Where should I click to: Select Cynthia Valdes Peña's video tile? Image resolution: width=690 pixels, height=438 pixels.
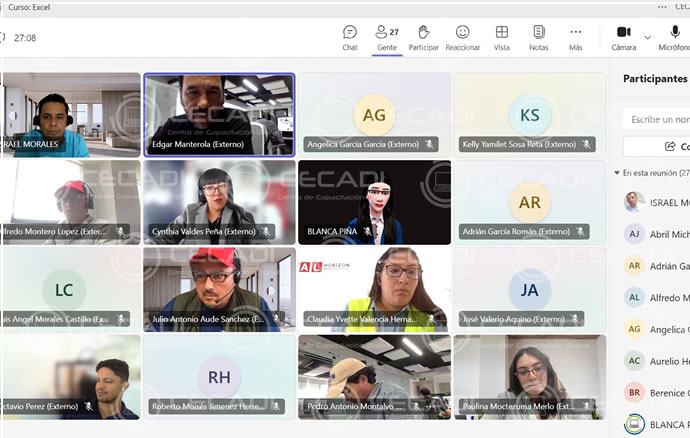pos(219,202)
